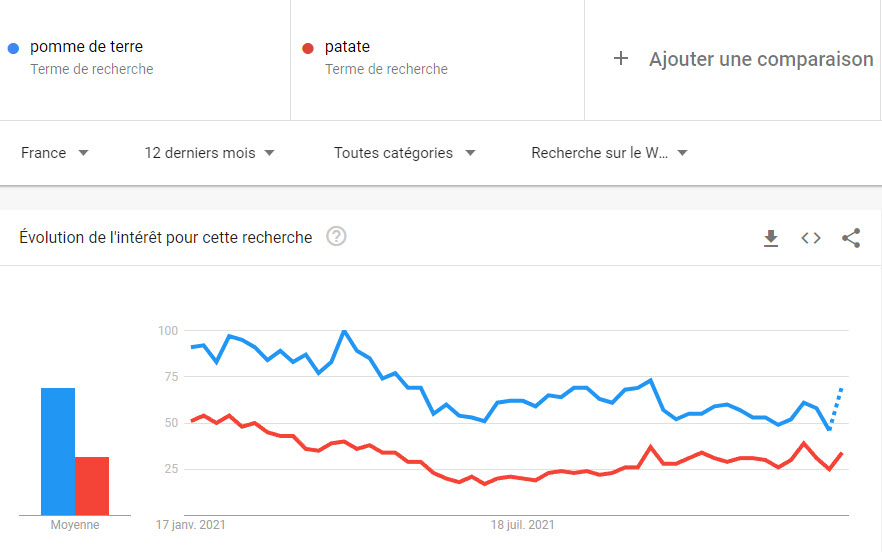This screenshot has width=882, height=552.
Task: Click the share icon for the chart
Action: click(x=851, y=238)
